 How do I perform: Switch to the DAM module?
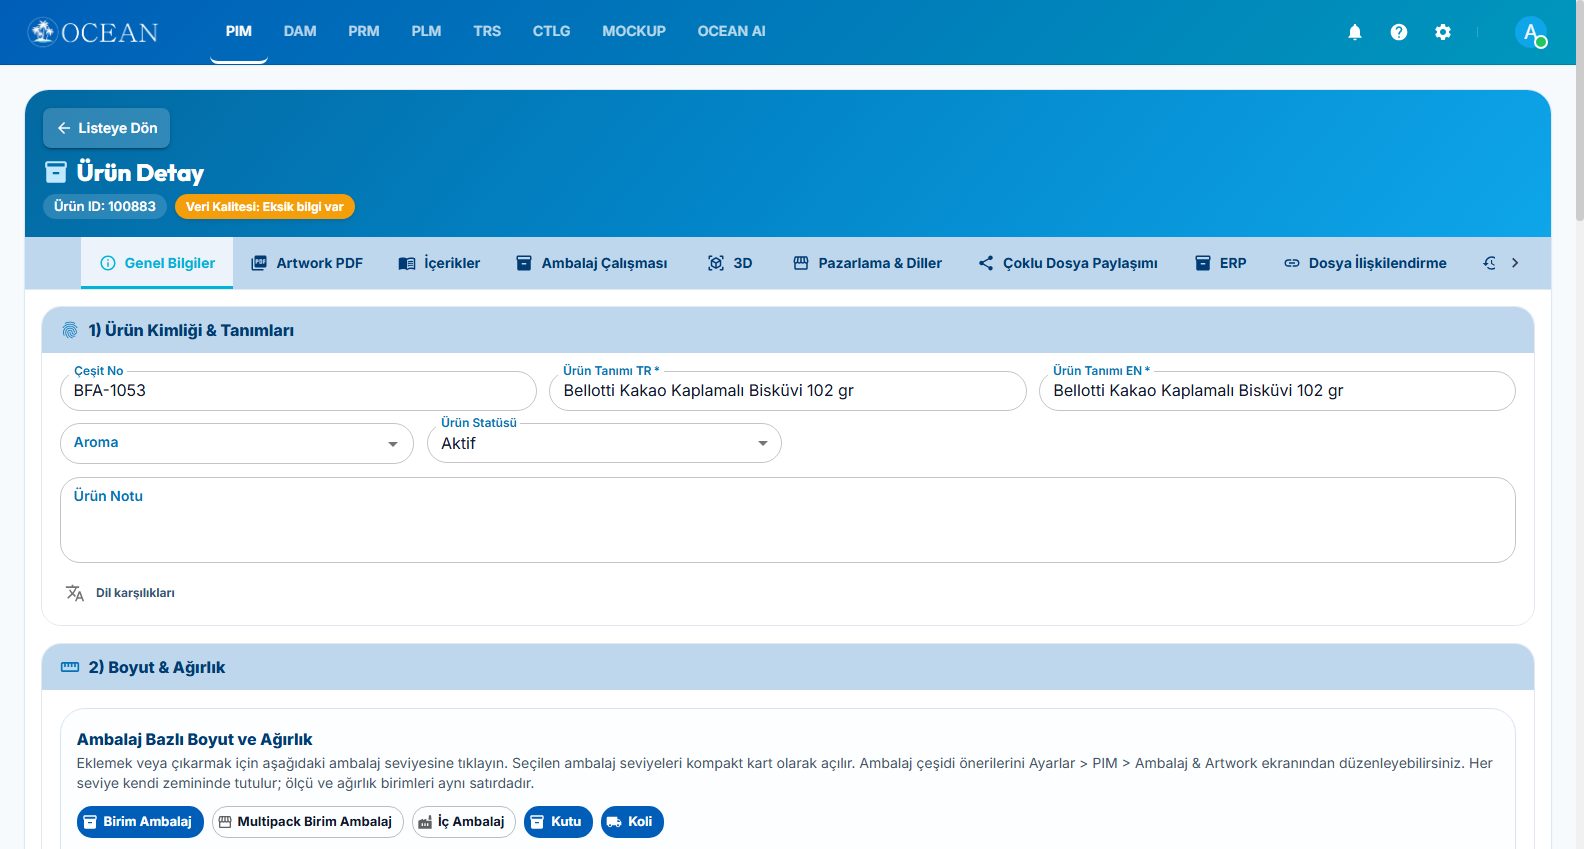[300, 31]
